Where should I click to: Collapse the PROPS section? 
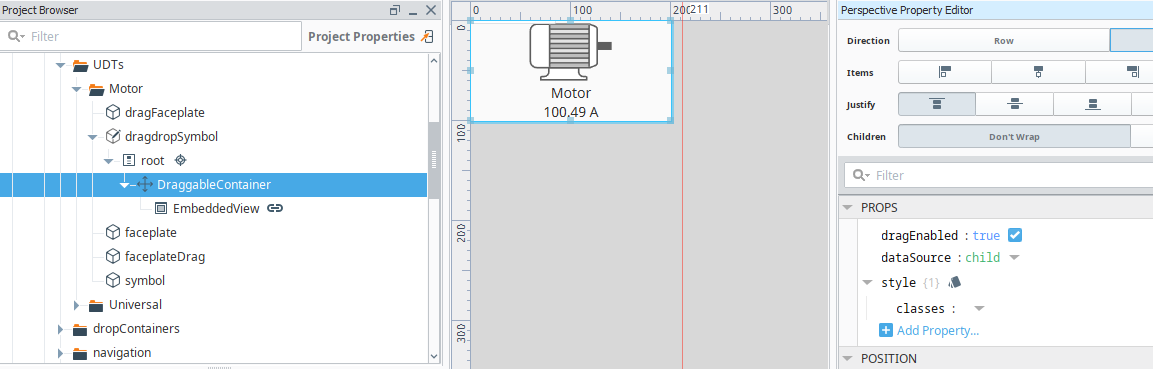(848, 208)
